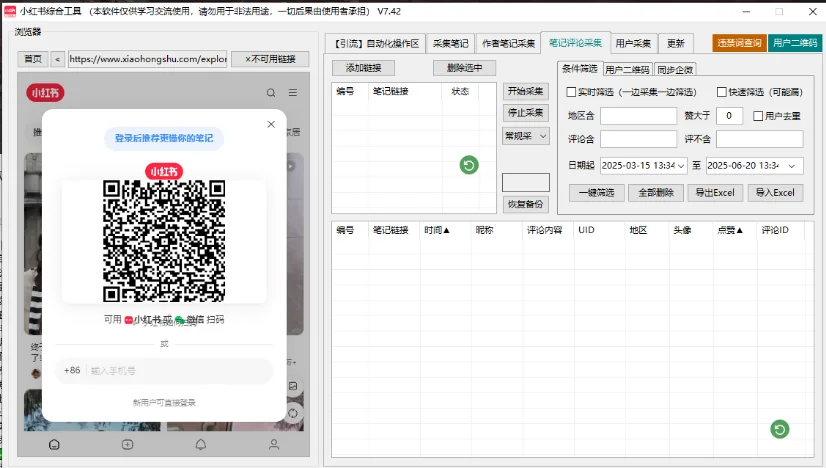This screenshot has height=468, width=826.
Task: Enable 快速筛选 checkbox
Action: coord(722,92)
